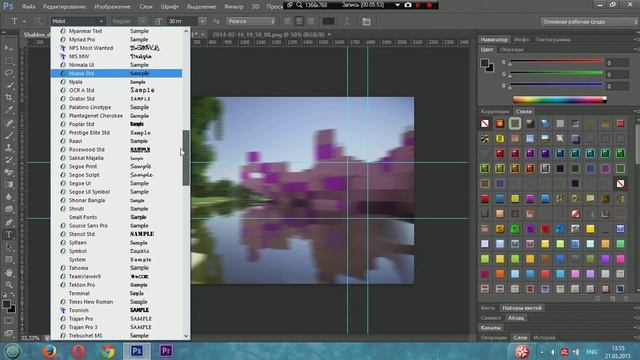Screen dimensions: 640x360
Task: Select the Rectangle shape tool
Action: point(9,260)
